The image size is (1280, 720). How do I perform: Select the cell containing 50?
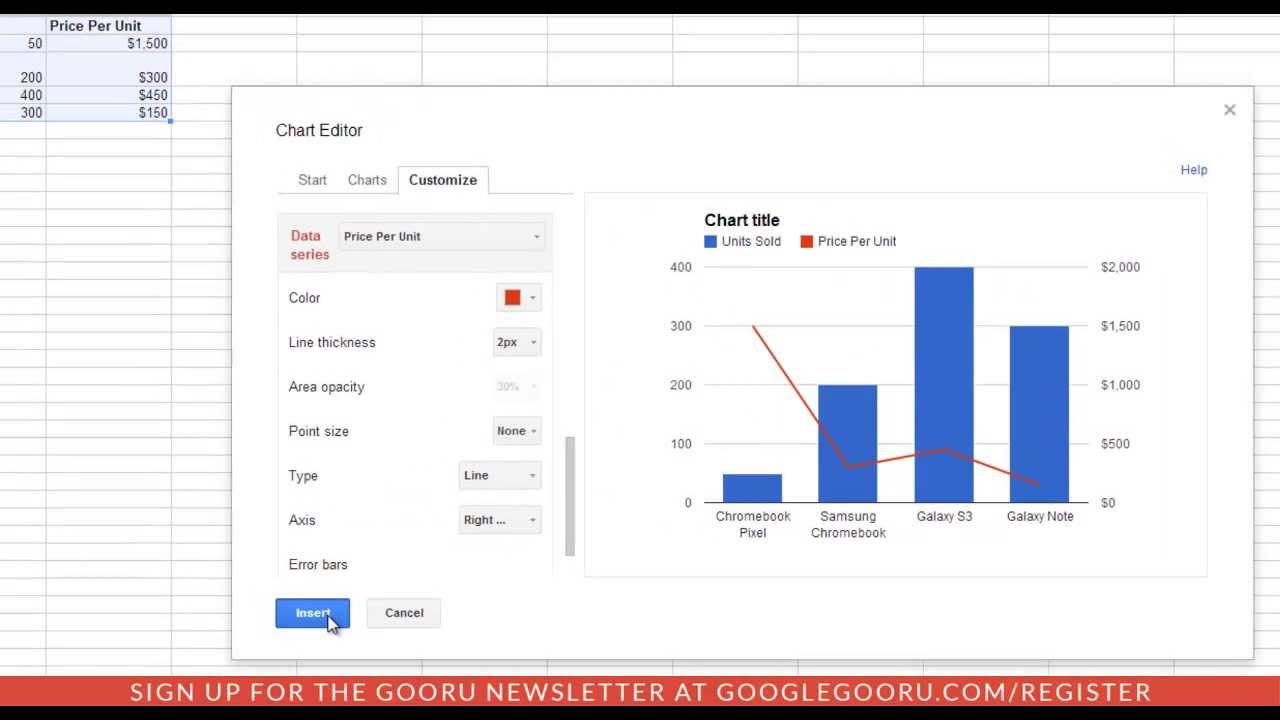[x=23, y=44]
